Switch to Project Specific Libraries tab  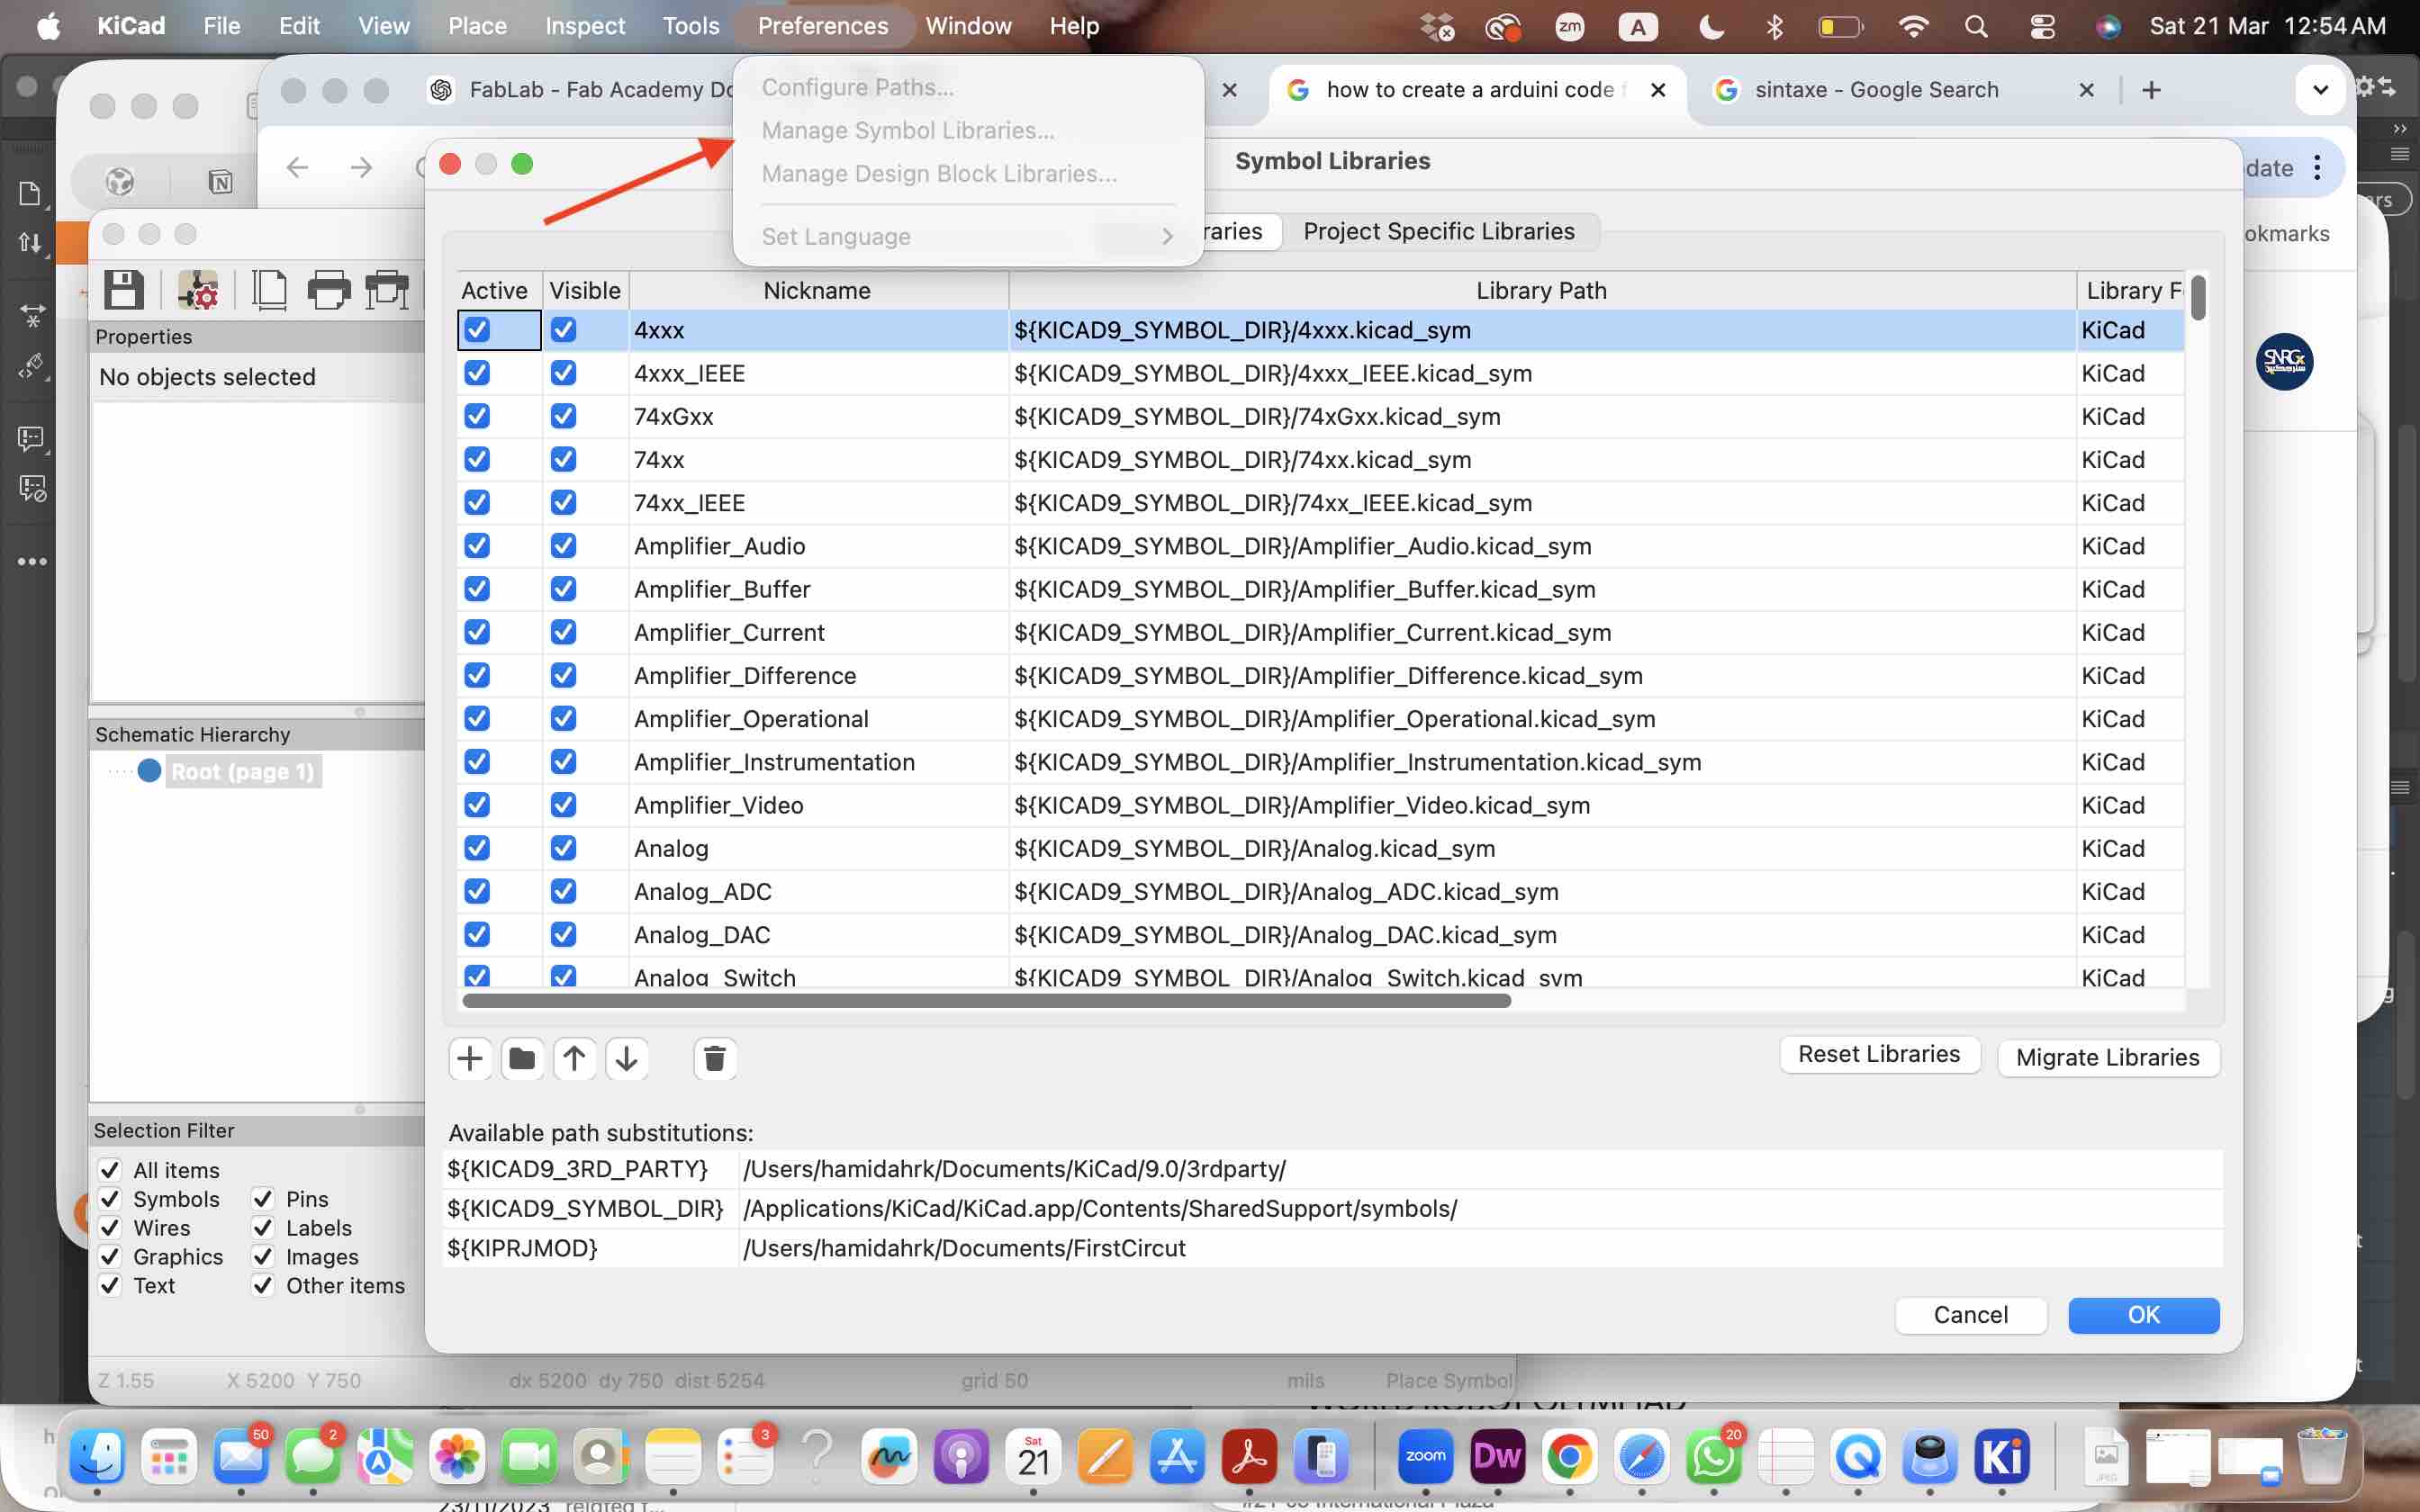(1438, 232)
